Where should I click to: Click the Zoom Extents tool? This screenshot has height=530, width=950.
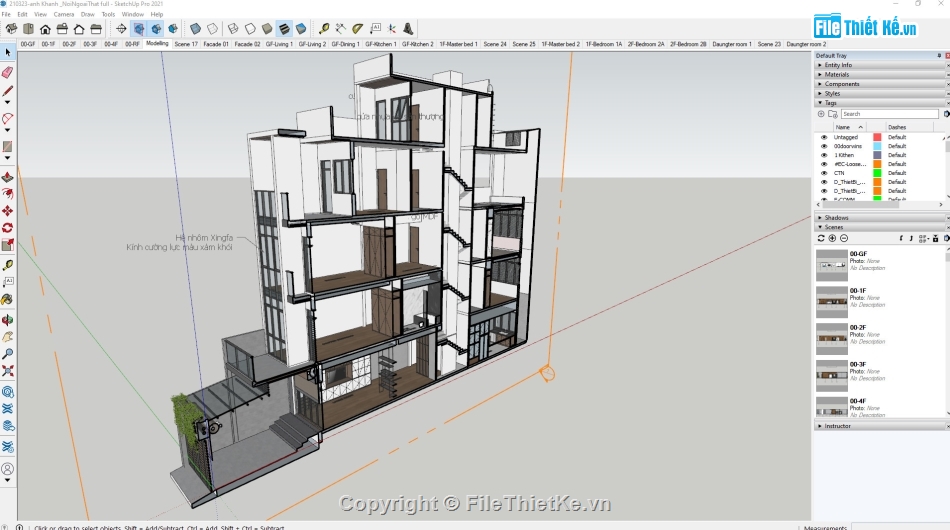click(7, 371)
